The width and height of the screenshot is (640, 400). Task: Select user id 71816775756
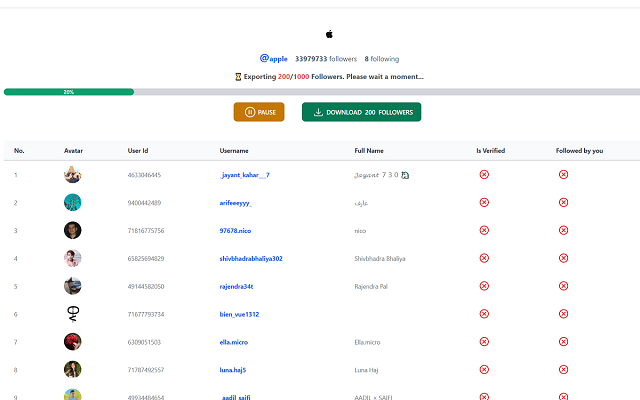146,231
